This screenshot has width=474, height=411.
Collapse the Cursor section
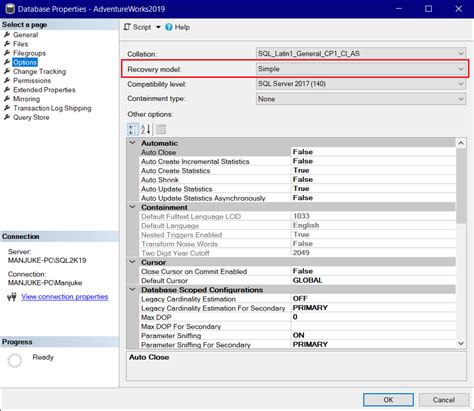(x=133, y=262)
